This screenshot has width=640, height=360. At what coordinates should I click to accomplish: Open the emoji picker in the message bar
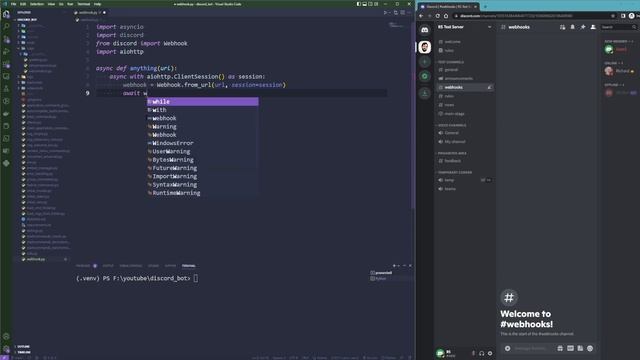[x=590, y=348]
